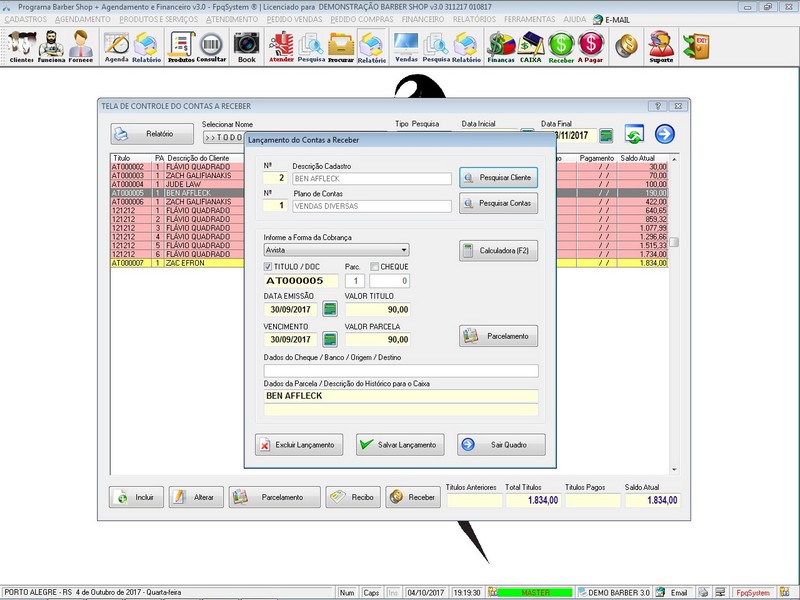Click Pesquisa icon beside Atender

311,46
